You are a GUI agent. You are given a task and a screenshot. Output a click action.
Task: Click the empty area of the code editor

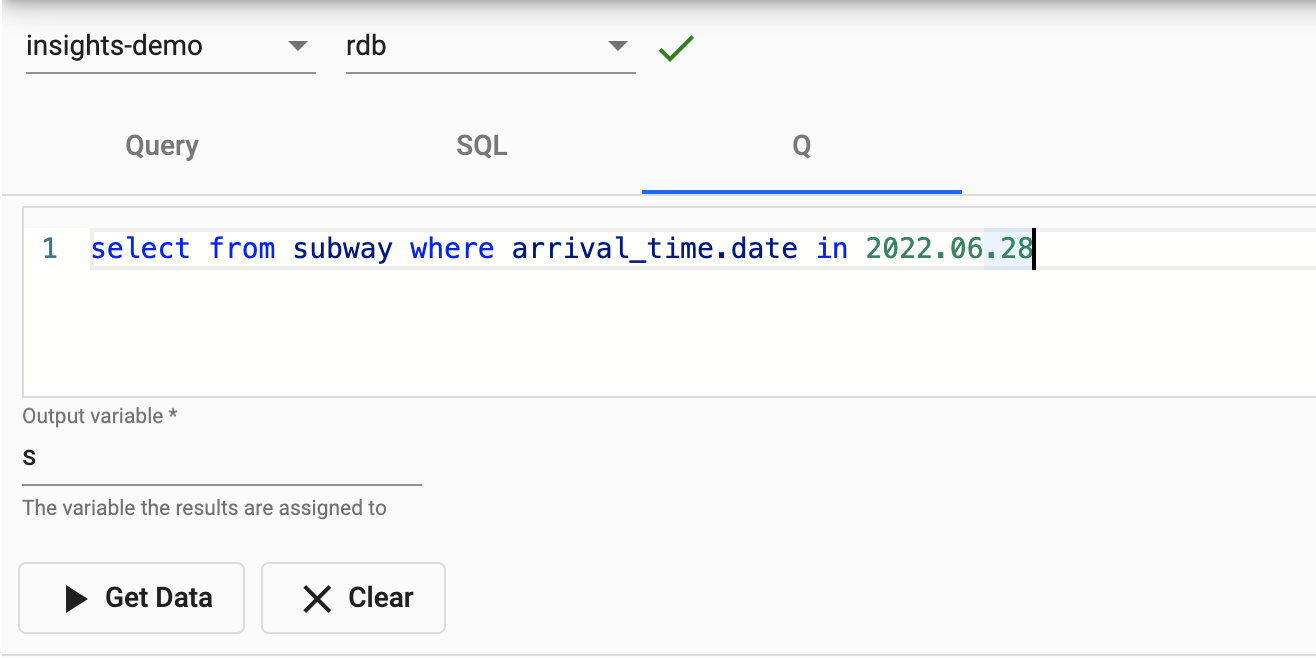click(668, 332)
